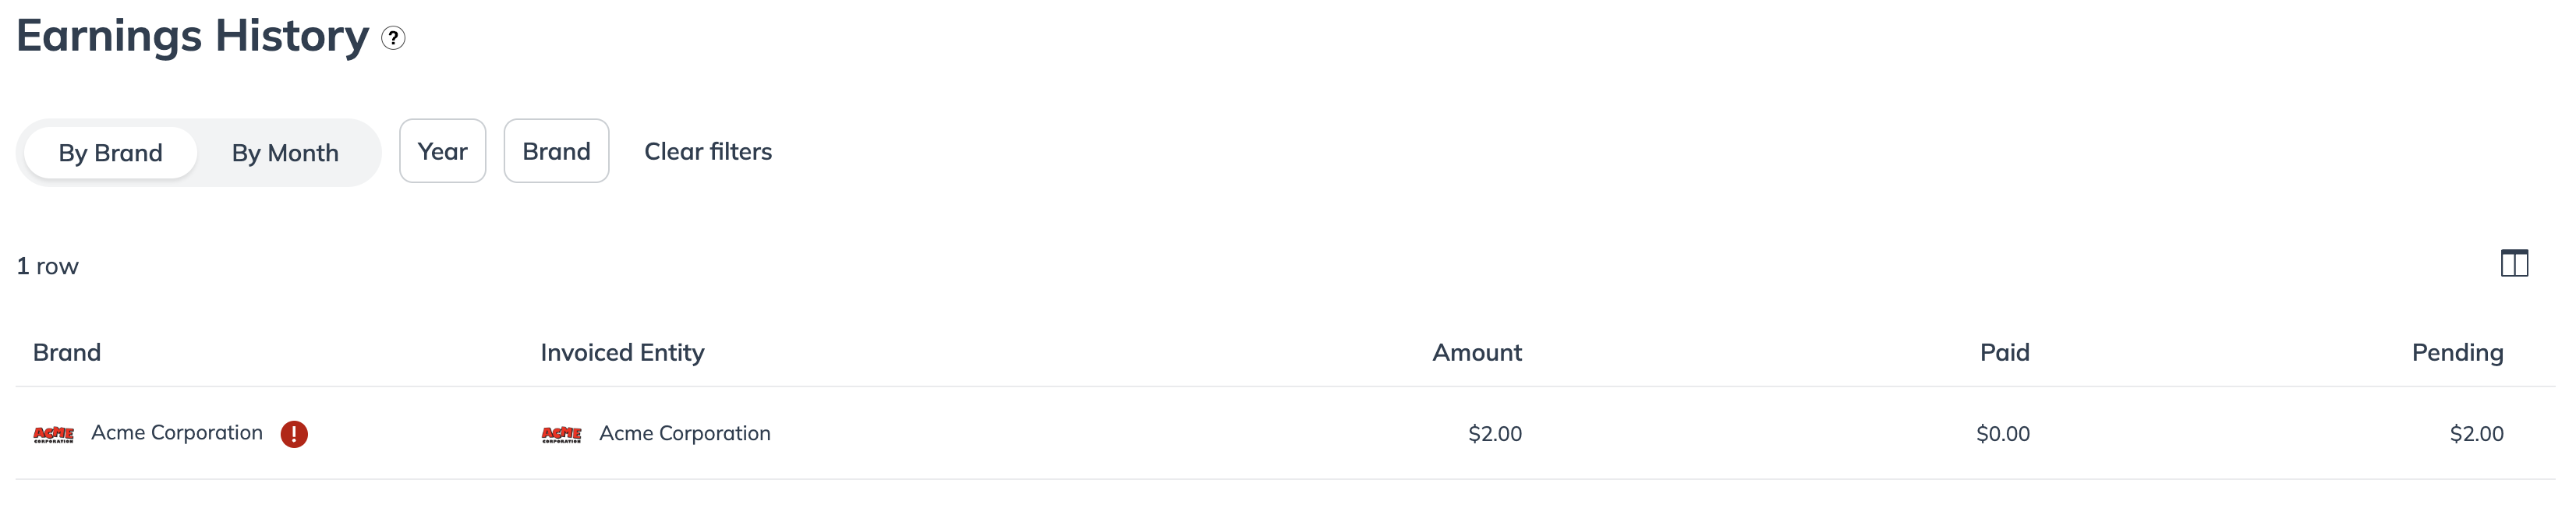2576x508 pixels.
Task: Open the Brand filter dropdown
Action: (x=556, y=151)
